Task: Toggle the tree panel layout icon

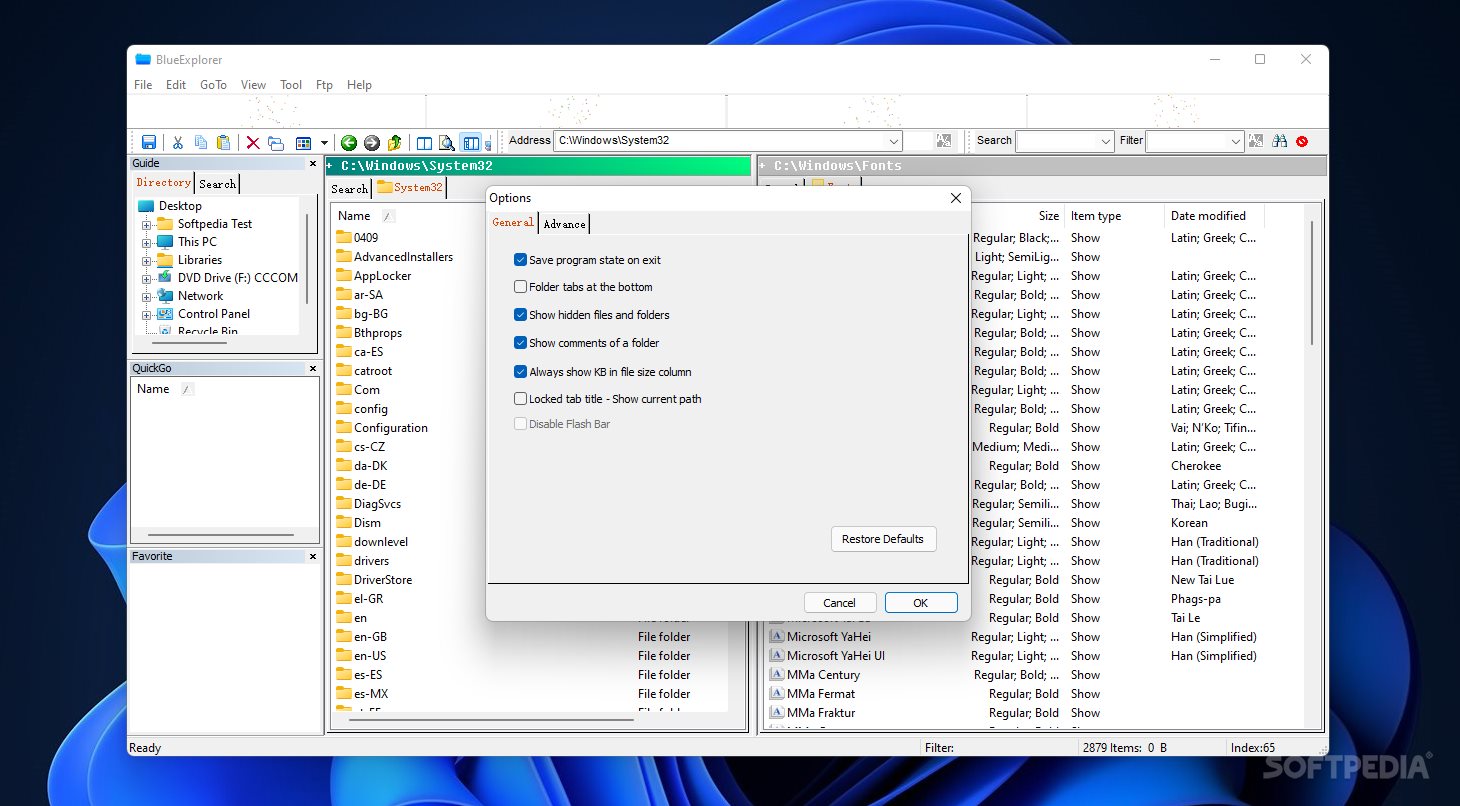Action: click(x=470, y=143)
